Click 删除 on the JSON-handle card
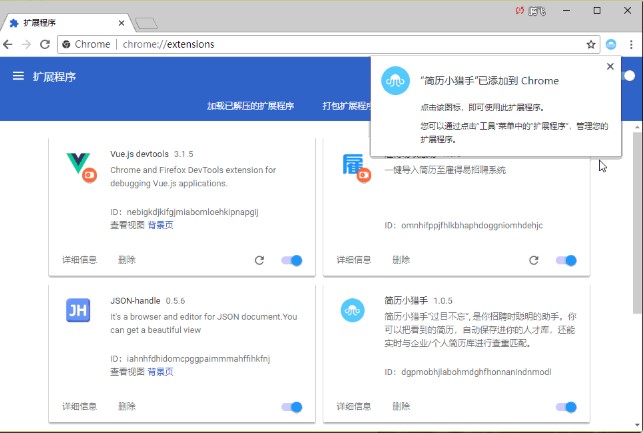This screenshot has height=433, width=643. tap(127, 407)
